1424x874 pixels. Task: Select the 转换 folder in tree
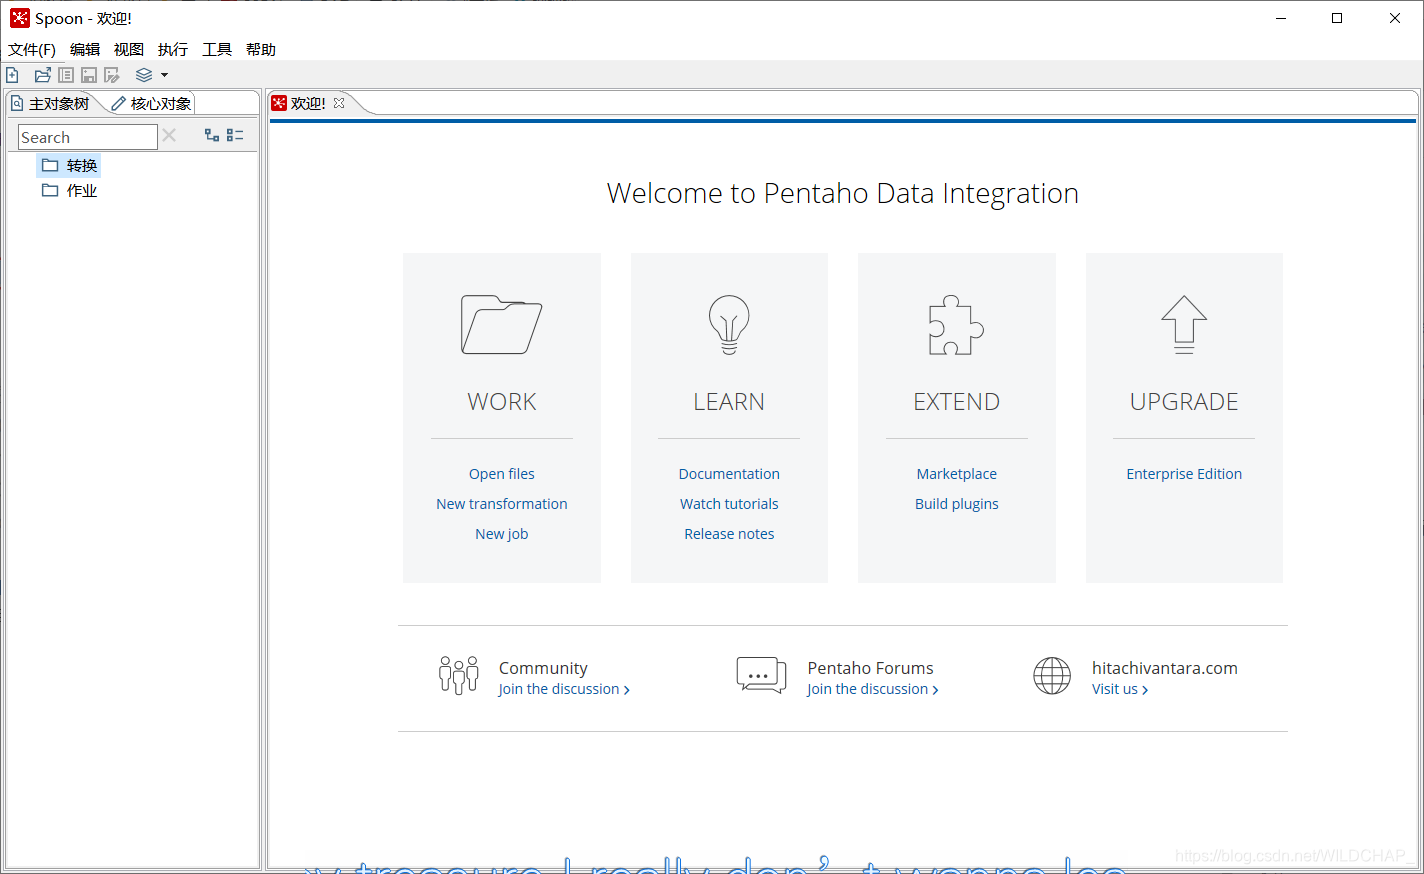click(69, 165)
